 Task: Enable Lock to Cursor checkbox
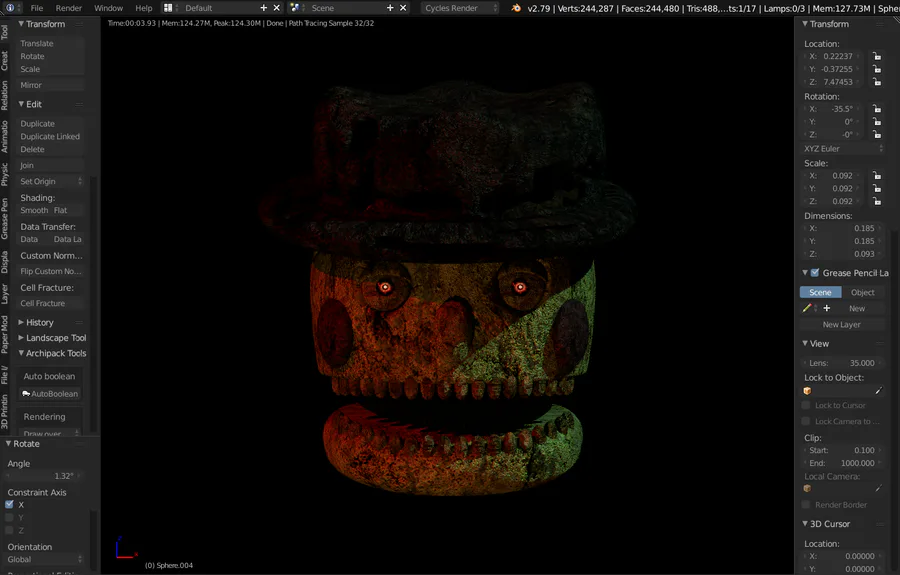point(806,405)
